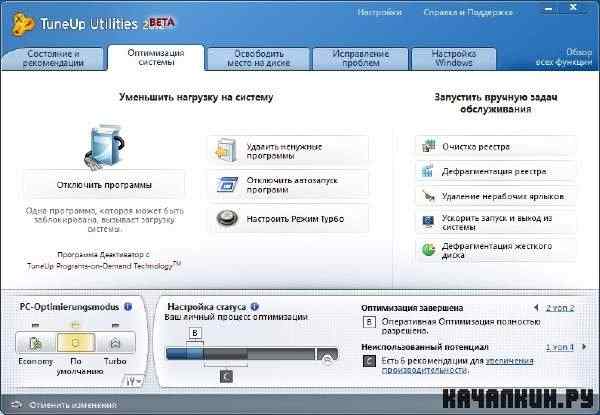Click Отключить программы button
Screen dimensions: 600x415
pos(104,185)
